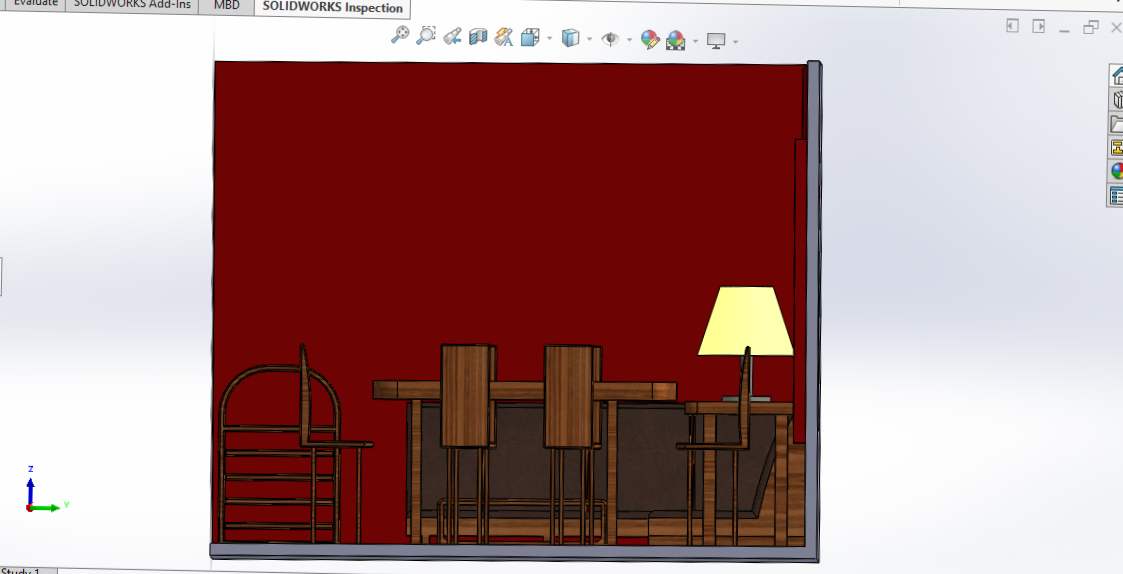
Task: Click the green Y axis of the triad
Action: click(x=47, y=508)
